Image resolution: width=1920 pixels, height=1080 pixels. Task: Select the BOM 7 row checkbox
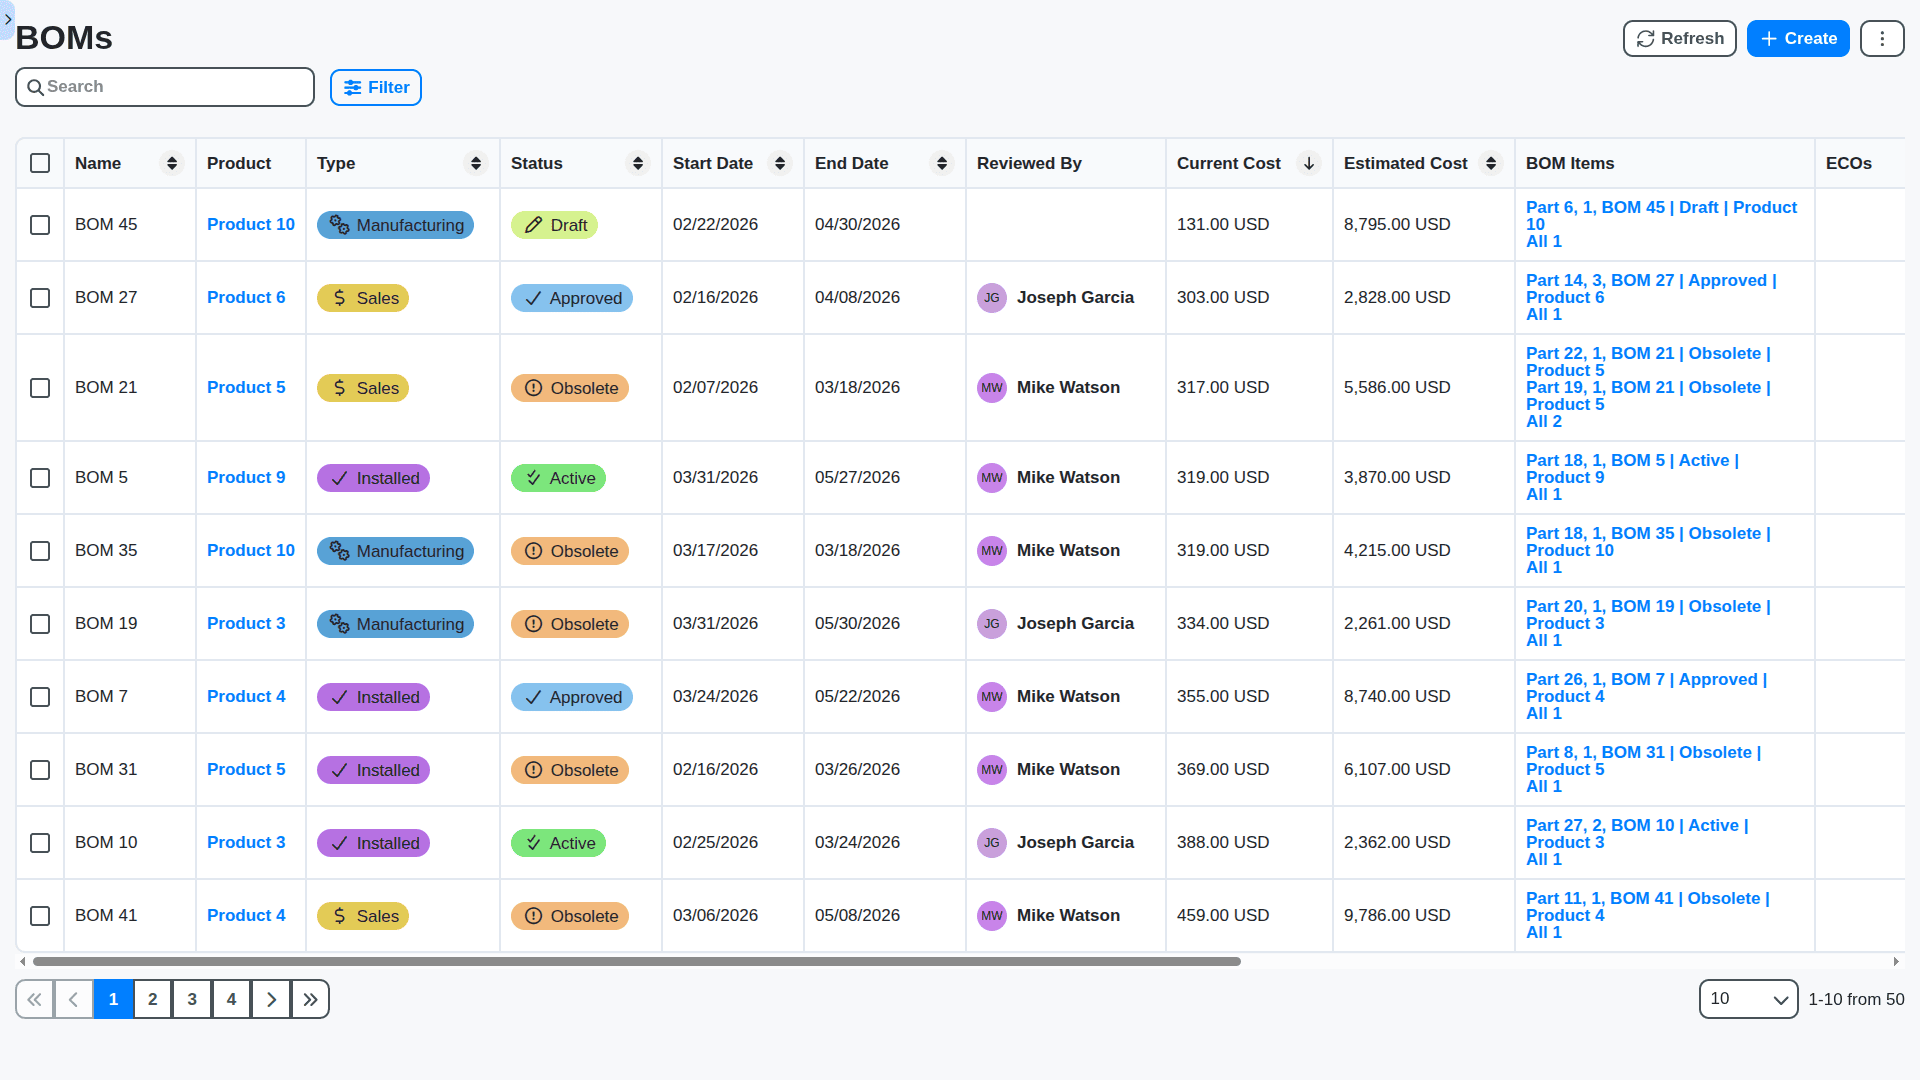click(x=40, y=697)
